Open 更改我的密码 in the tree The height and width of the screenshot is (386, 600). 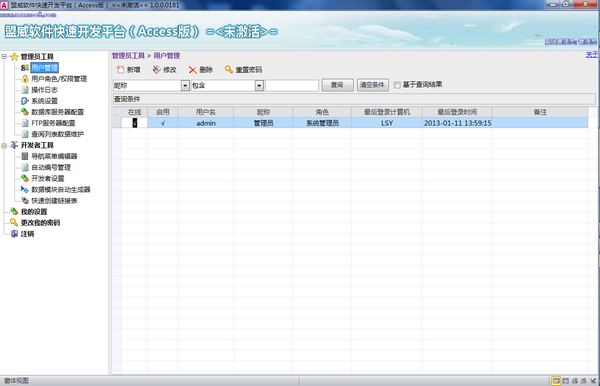[41, 222]
